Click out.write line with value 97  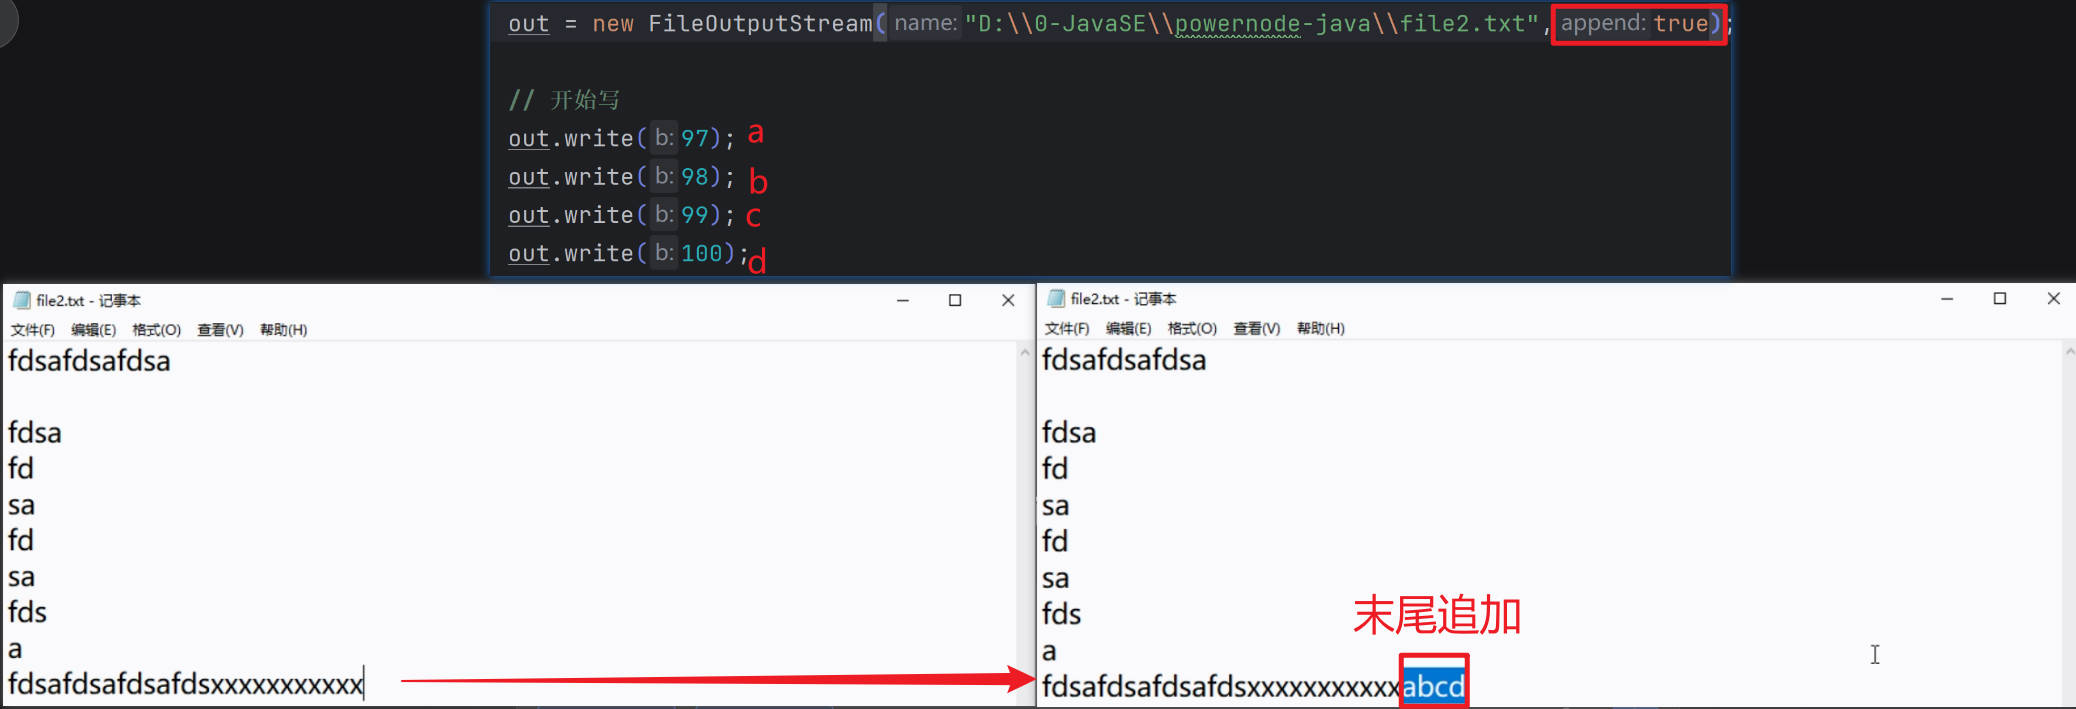tap(621, 138)
